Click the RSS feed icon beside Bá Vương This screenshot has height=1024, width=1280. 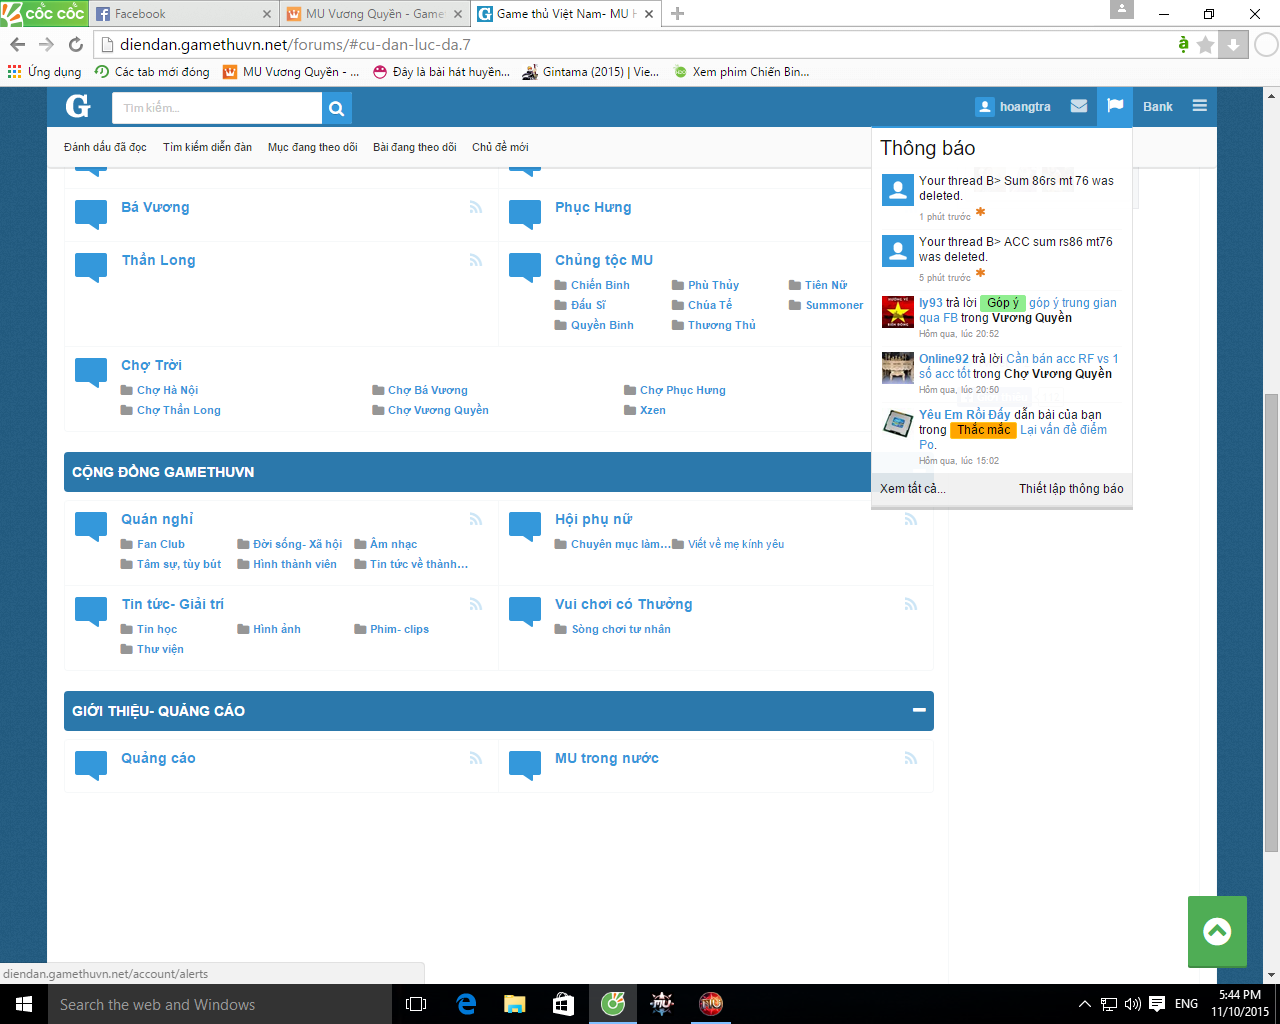[x=476, y=207]
